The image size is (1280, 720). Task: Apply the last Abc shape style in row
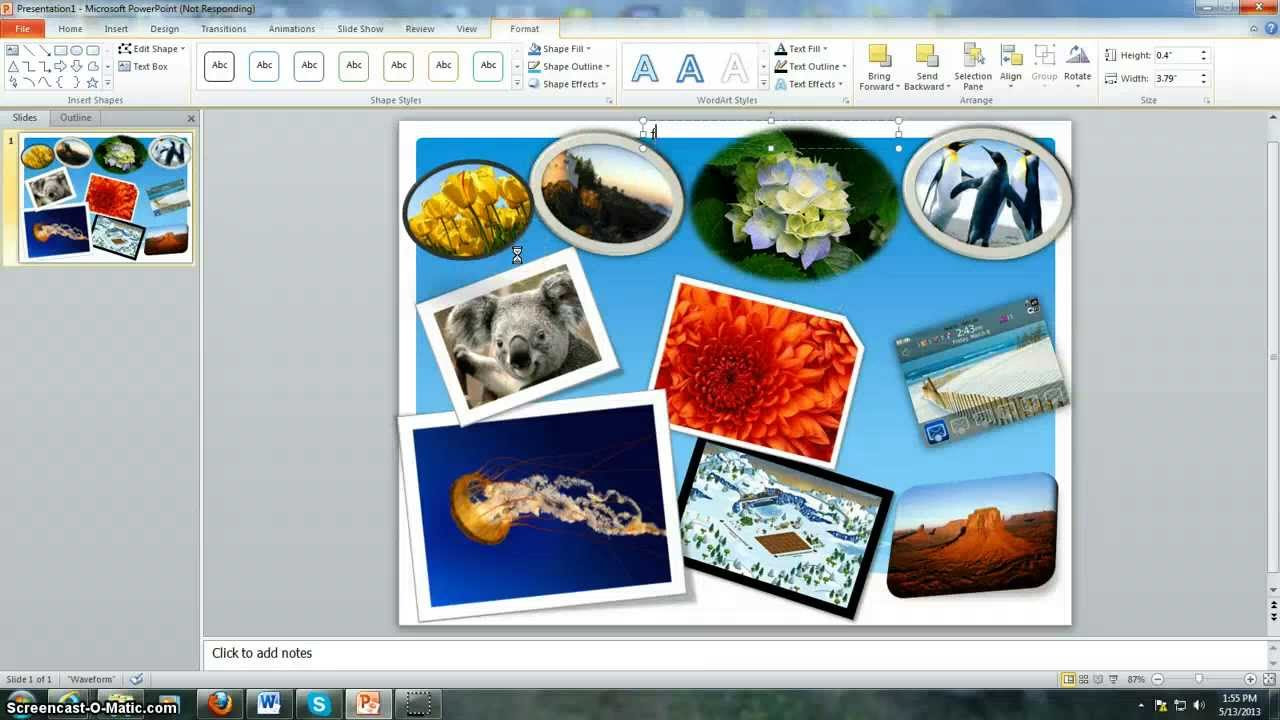coord(488,66)
